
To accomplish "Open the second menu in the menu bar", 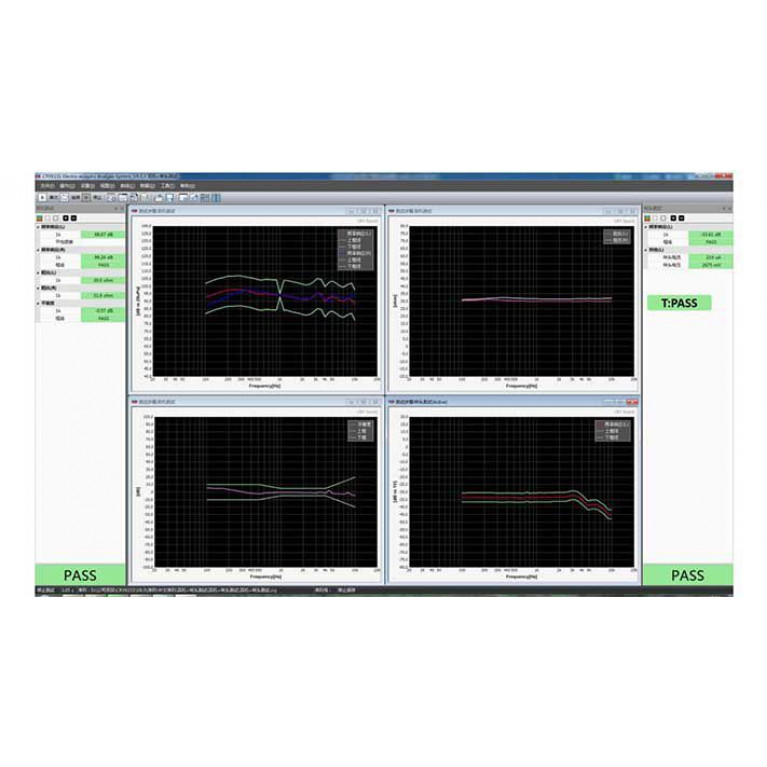I will point(67,186).
